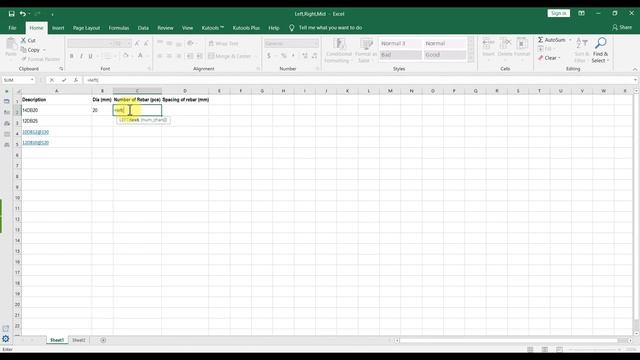Open Format as Table
Screen dimensions: 640x360
pos(366,50)
